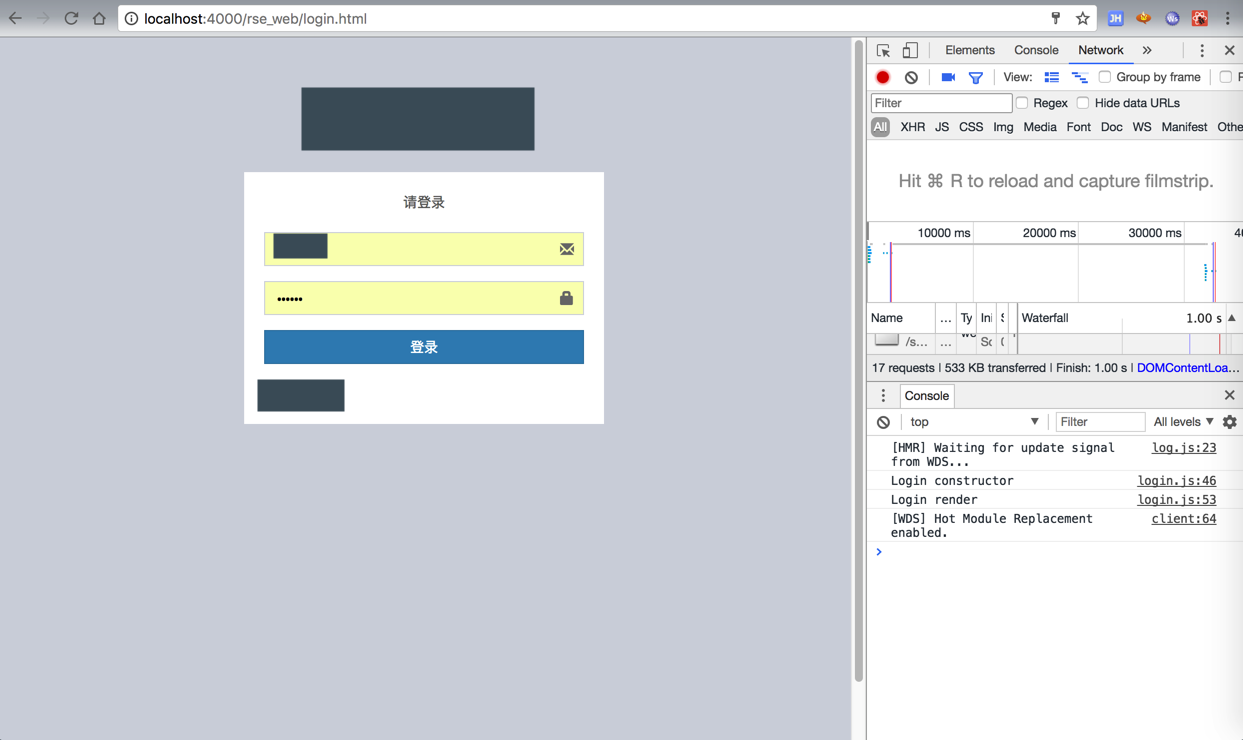Open the browser home page icon
The height and width of the screenshot is (740, 1243).
coord(99,18)
